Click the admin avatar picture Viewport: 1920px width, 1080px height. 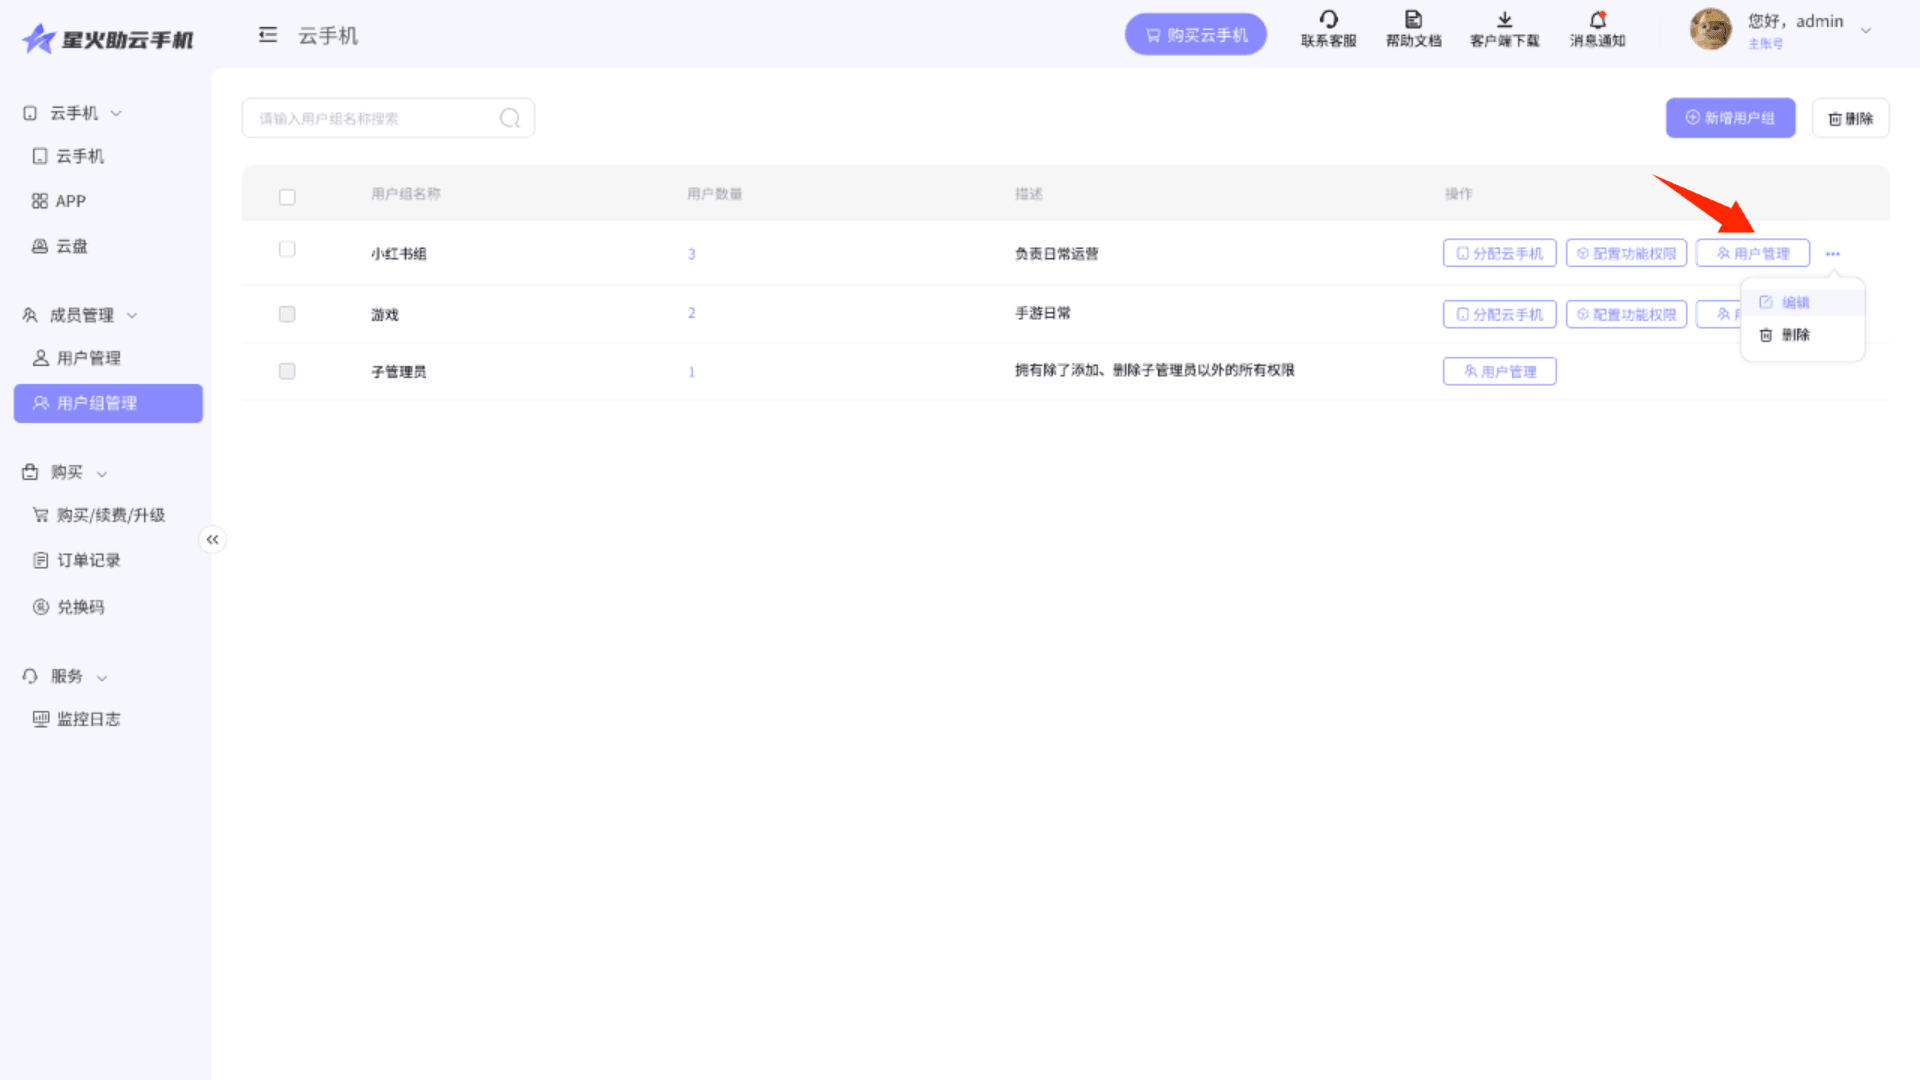point(1710,29)
